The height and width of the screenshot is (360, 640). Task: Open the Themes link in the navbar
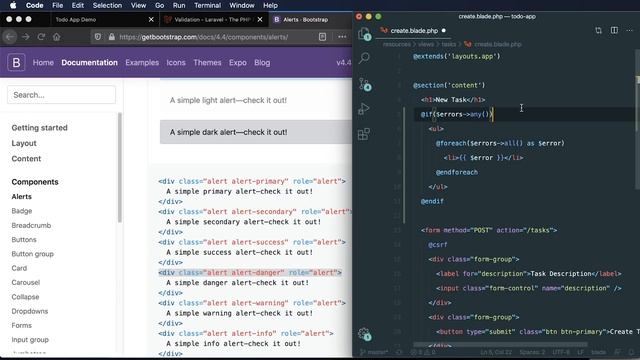pos(207,62)
